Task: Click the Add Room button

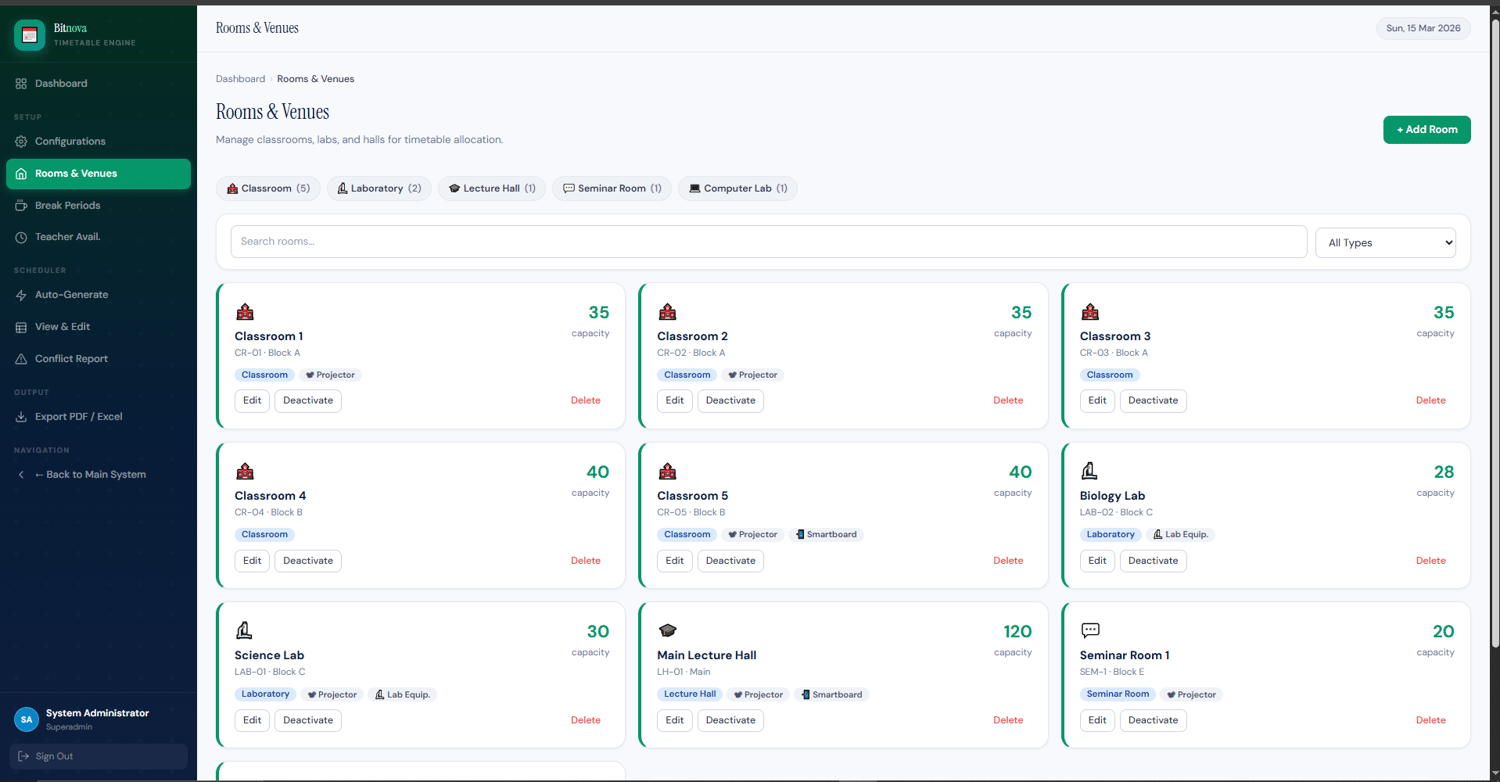Action: pyautogui.click(x=1426, y=130)
